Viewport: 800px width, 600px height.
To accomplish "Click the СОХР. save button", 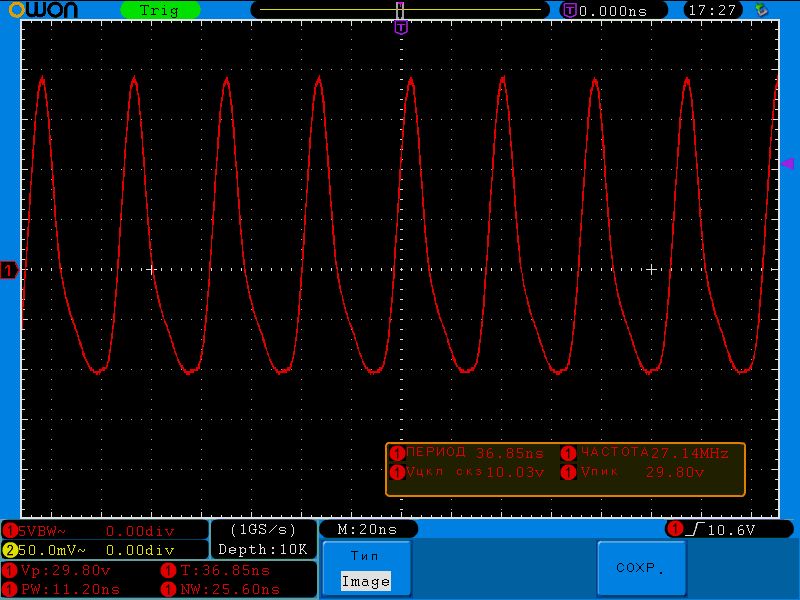I will (641, 568).
